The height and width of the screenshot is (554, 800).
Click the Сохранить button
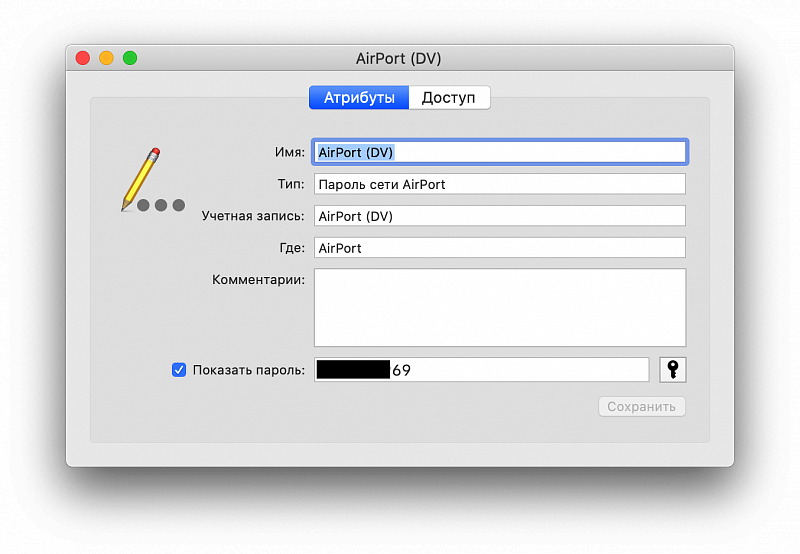(641, 407)
